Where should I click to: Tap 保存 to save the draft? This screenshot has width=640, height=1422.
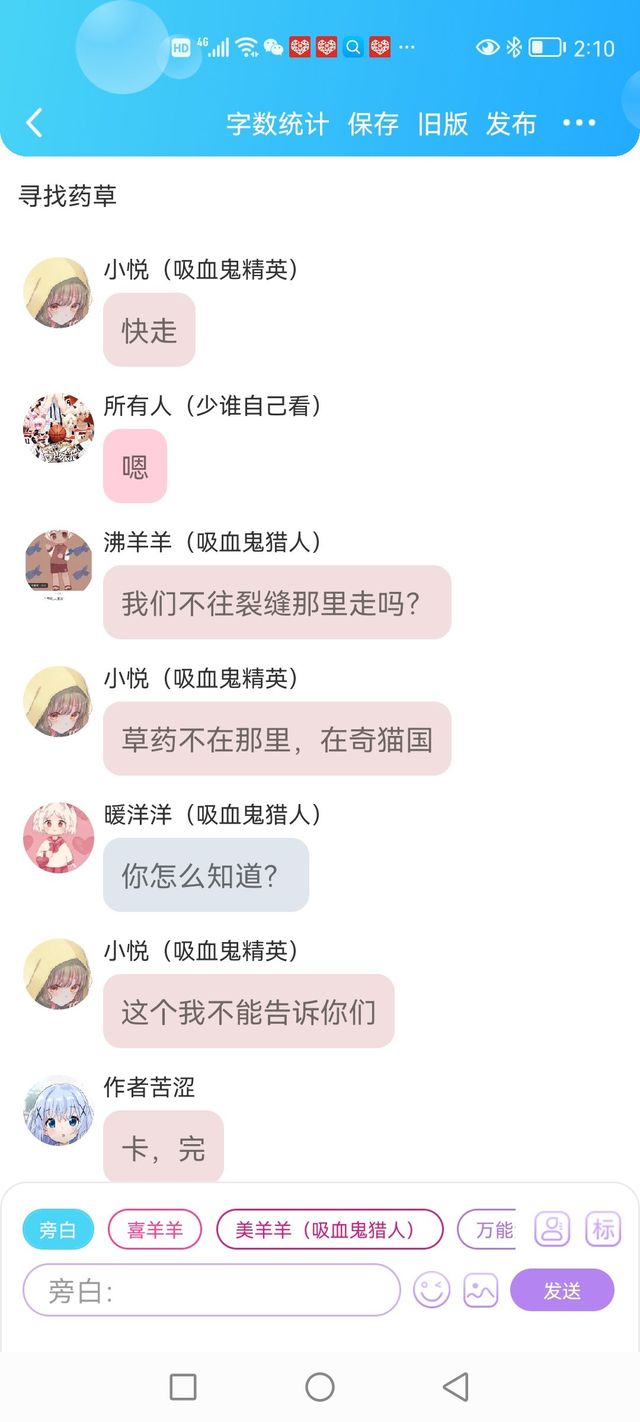tap(373, 124)
